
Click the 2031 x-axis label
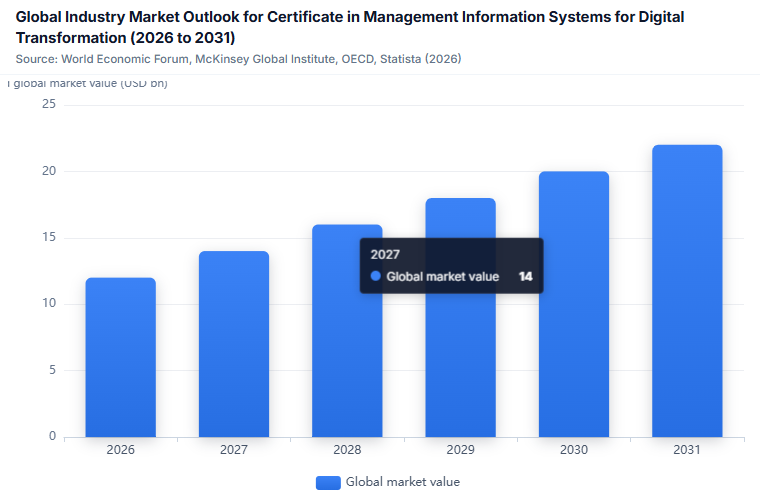point(687,450)
